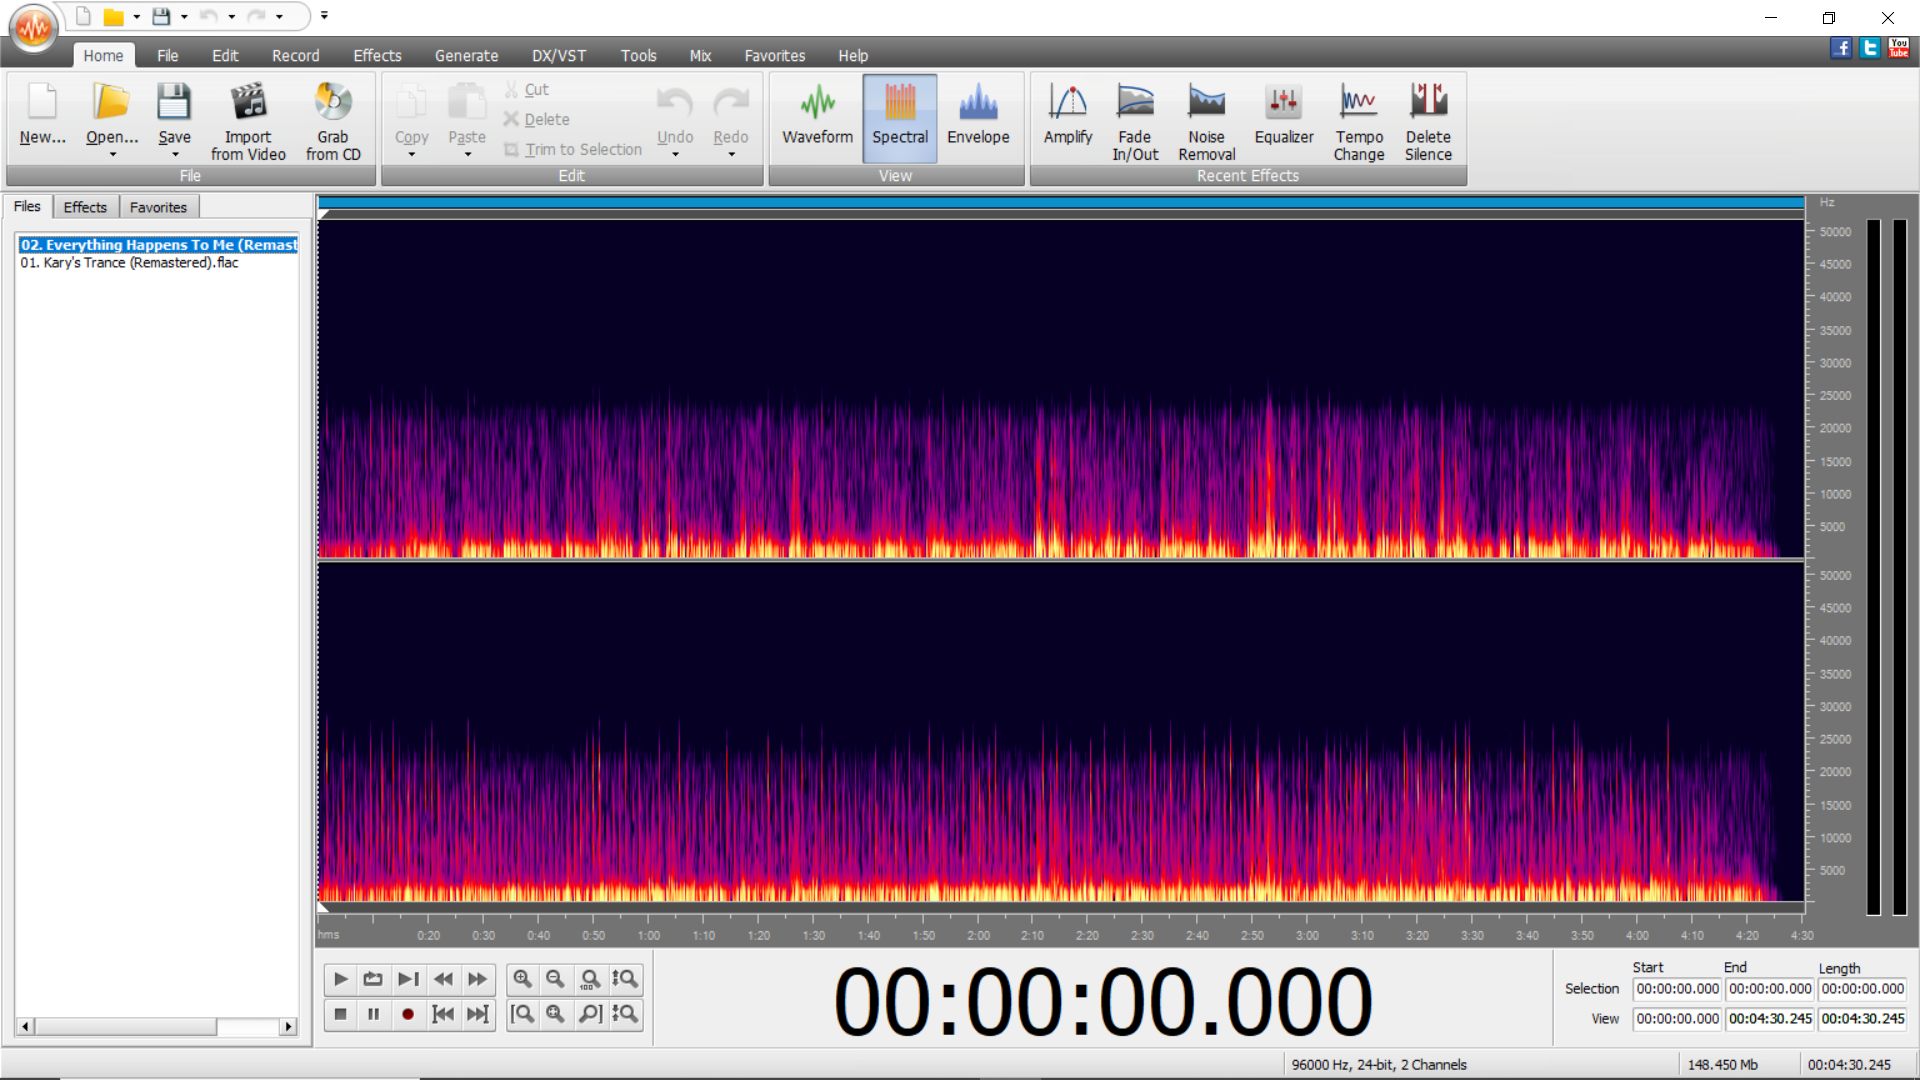This screenshot has height=1080, width=1920.
Task: Switch to Envelope view
Action: click(x=978, y=118)
